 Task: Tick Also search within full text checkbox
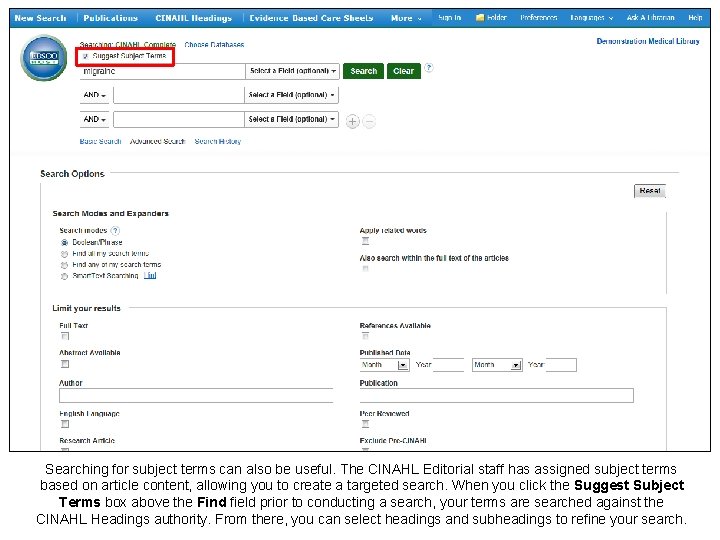coord(366,269)
